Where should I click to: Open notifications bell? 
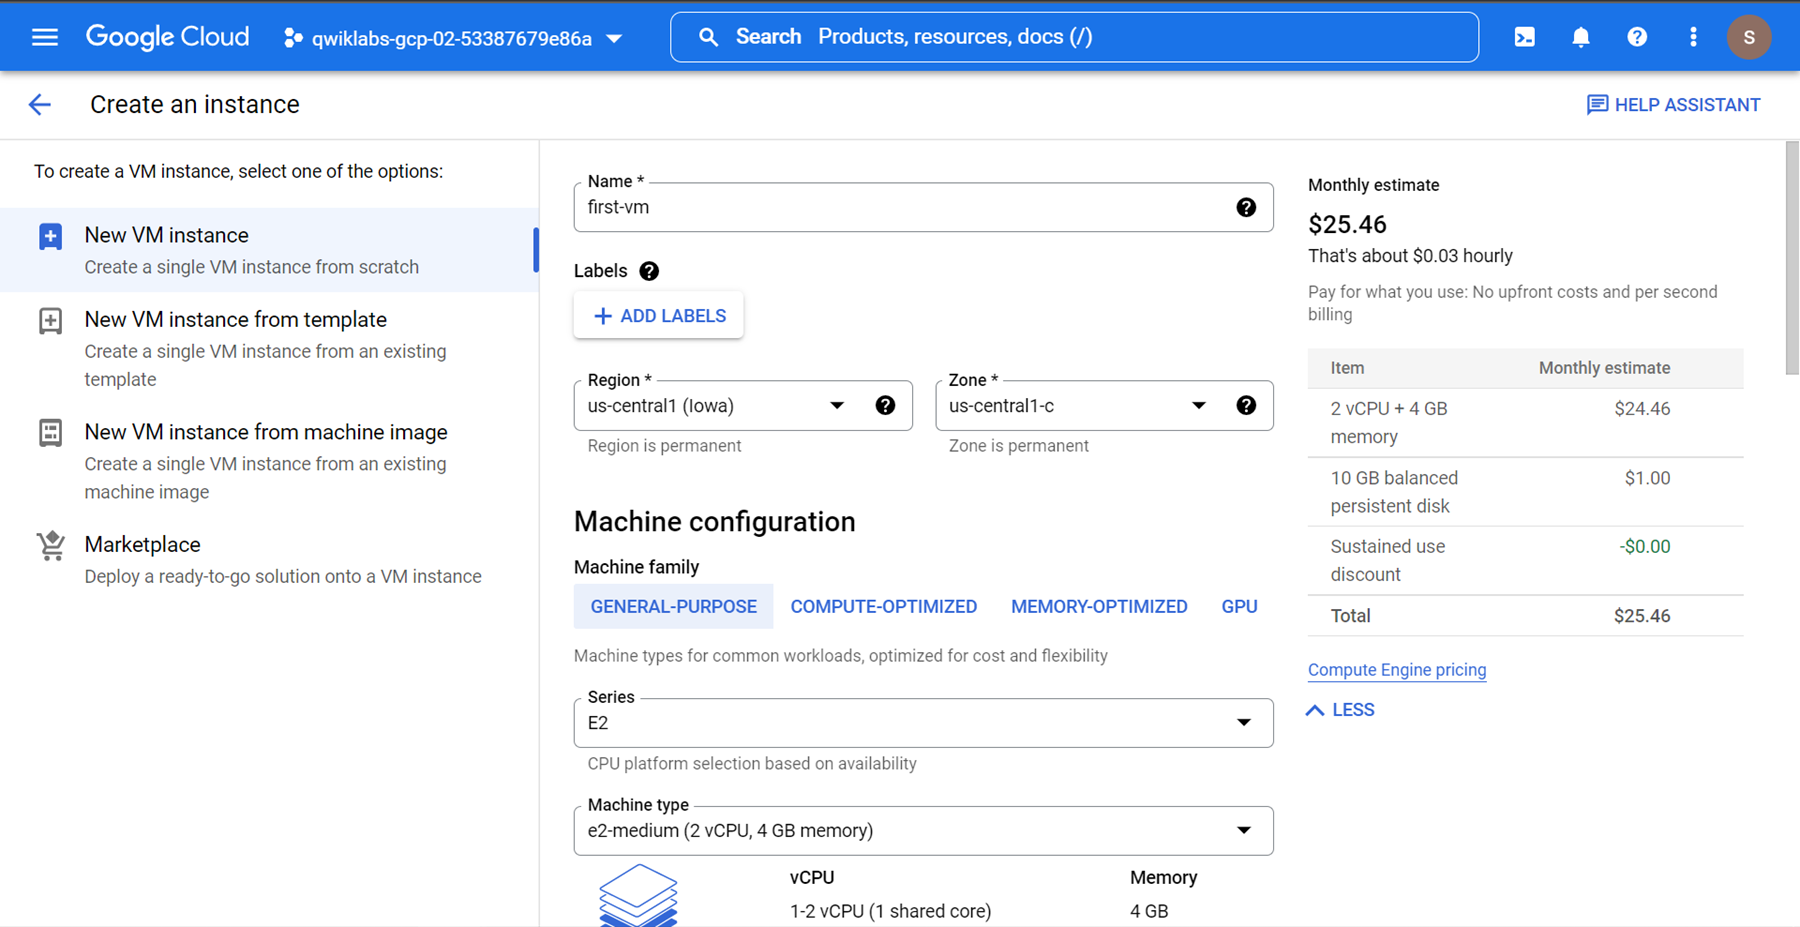pos(1581,37)
